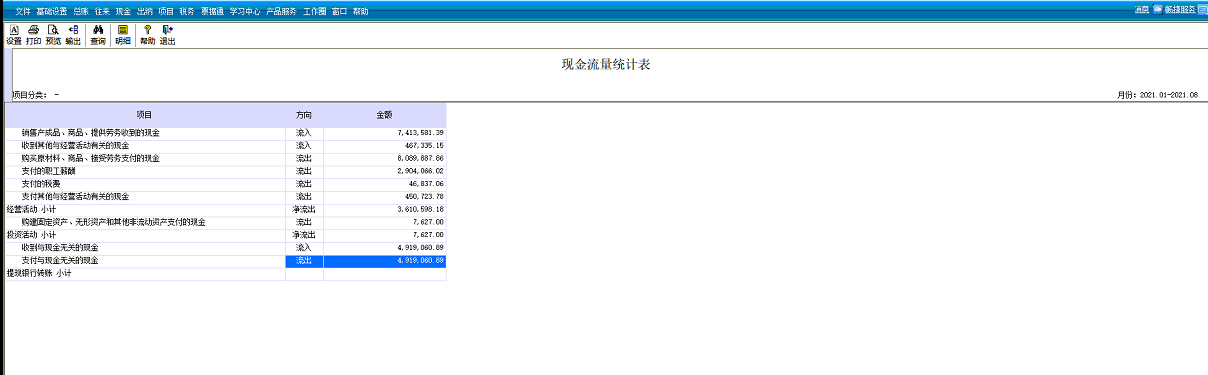Open the 设置 (settings) toolbar icon

point(13,35)
